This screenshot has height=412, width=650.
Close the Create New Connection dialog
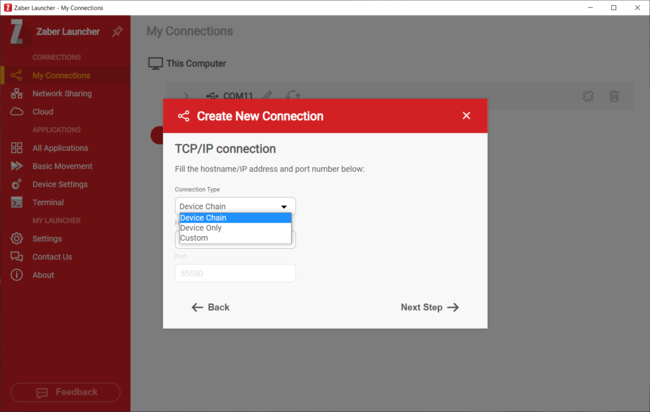[x=466, y=116]
